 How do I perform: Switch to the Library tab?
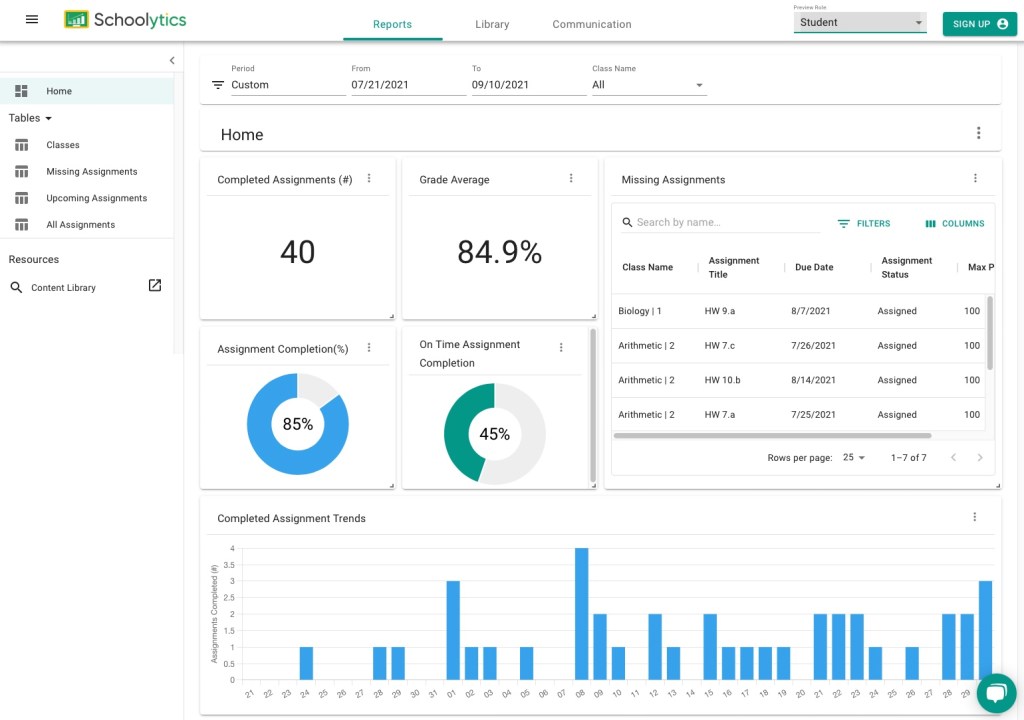click(492, 24)
